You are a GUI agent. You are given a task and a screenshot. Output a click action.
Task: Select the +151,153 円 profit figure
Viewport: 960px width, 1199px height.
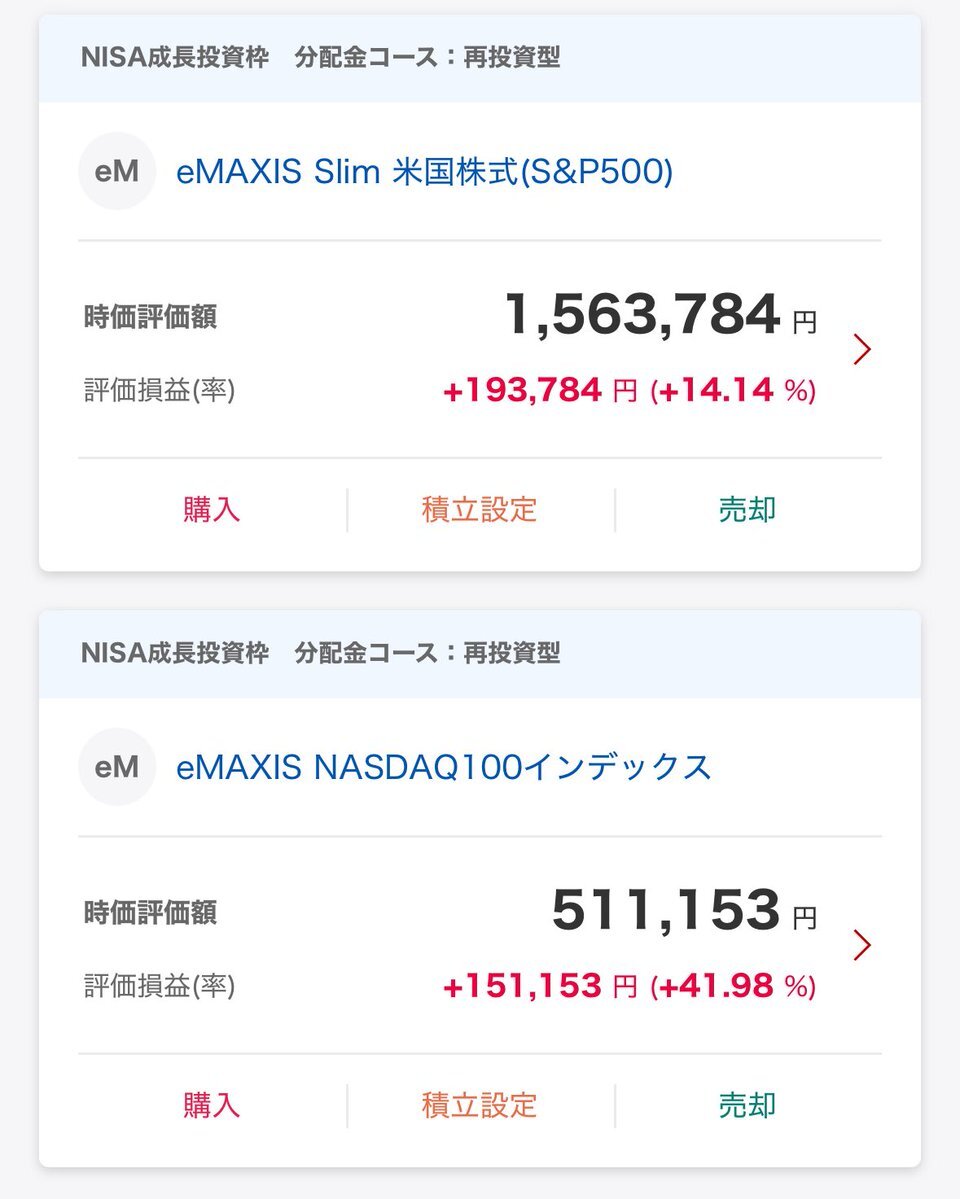tap(539, 986)
